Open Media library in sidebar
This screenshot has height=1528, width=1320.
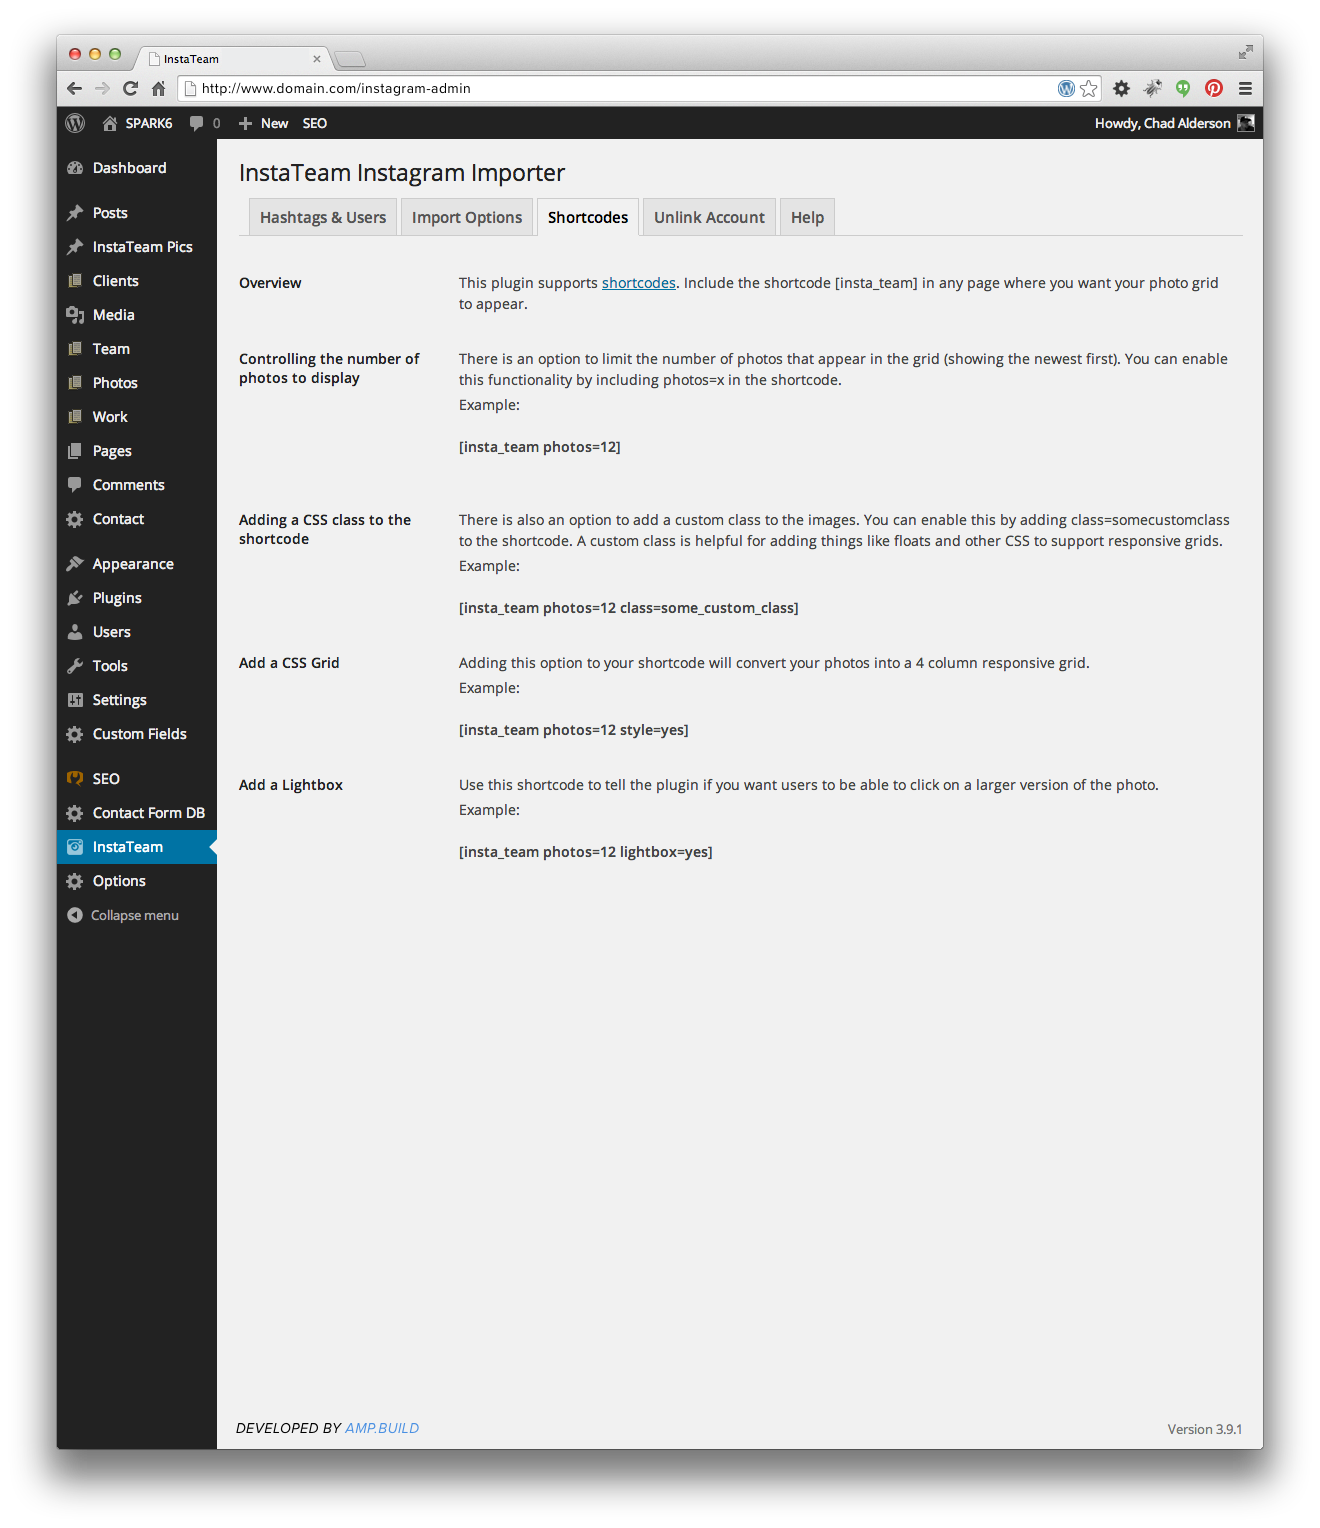137,315
